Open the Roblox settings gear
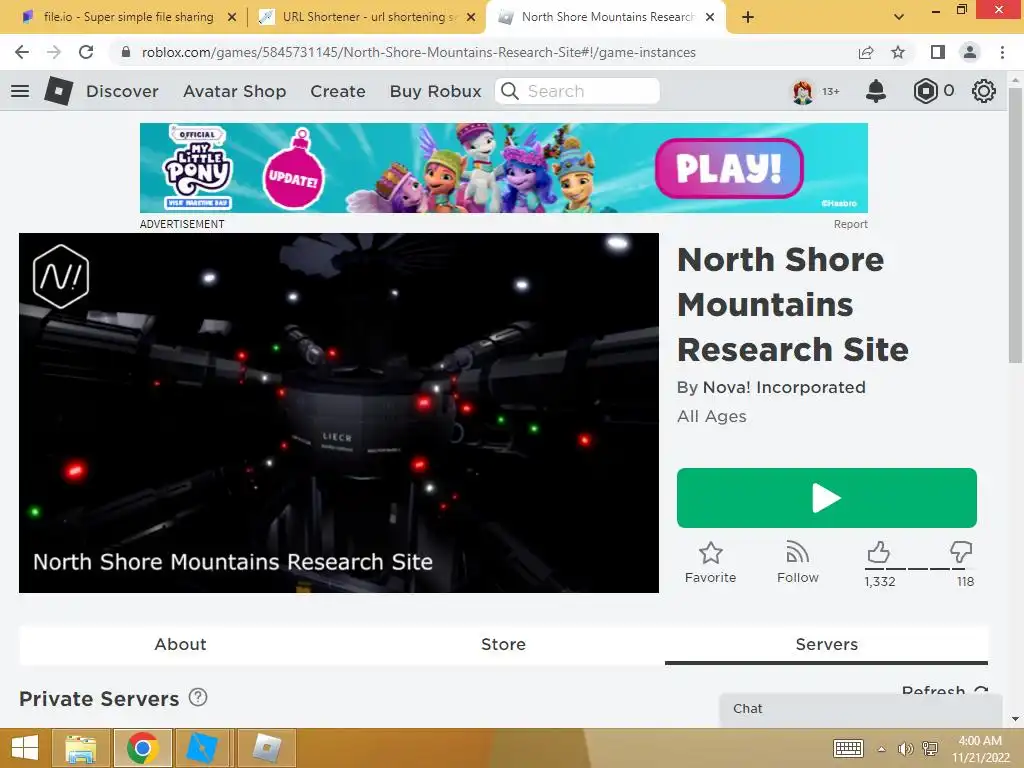Image resolution: width=1024 pixels, height=768 pixels. point(984,91)
